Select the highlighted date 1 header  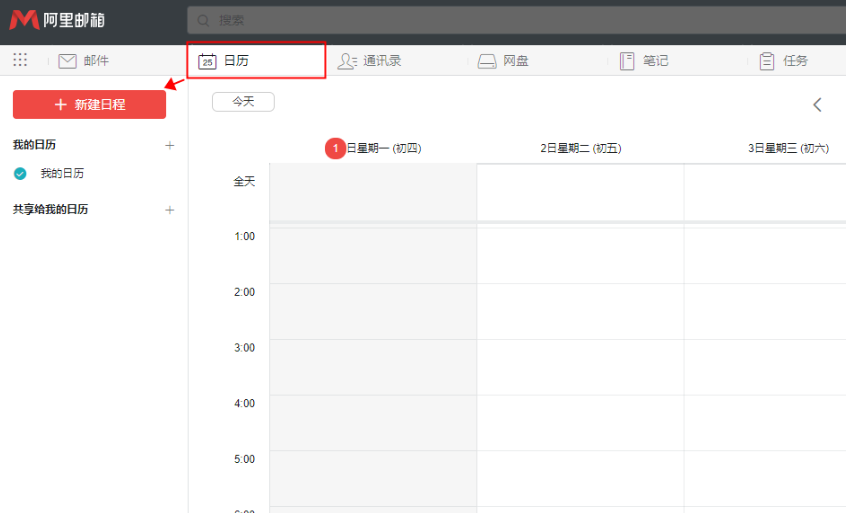(x=336, y=148)
